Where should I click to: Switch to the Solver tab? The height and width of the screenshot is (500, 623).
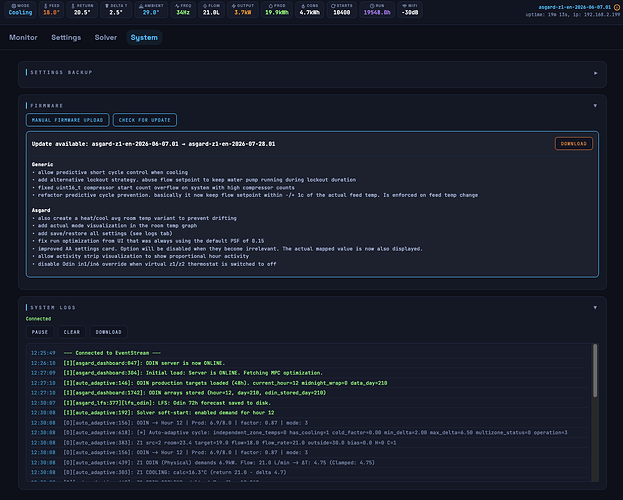point(106,37)
